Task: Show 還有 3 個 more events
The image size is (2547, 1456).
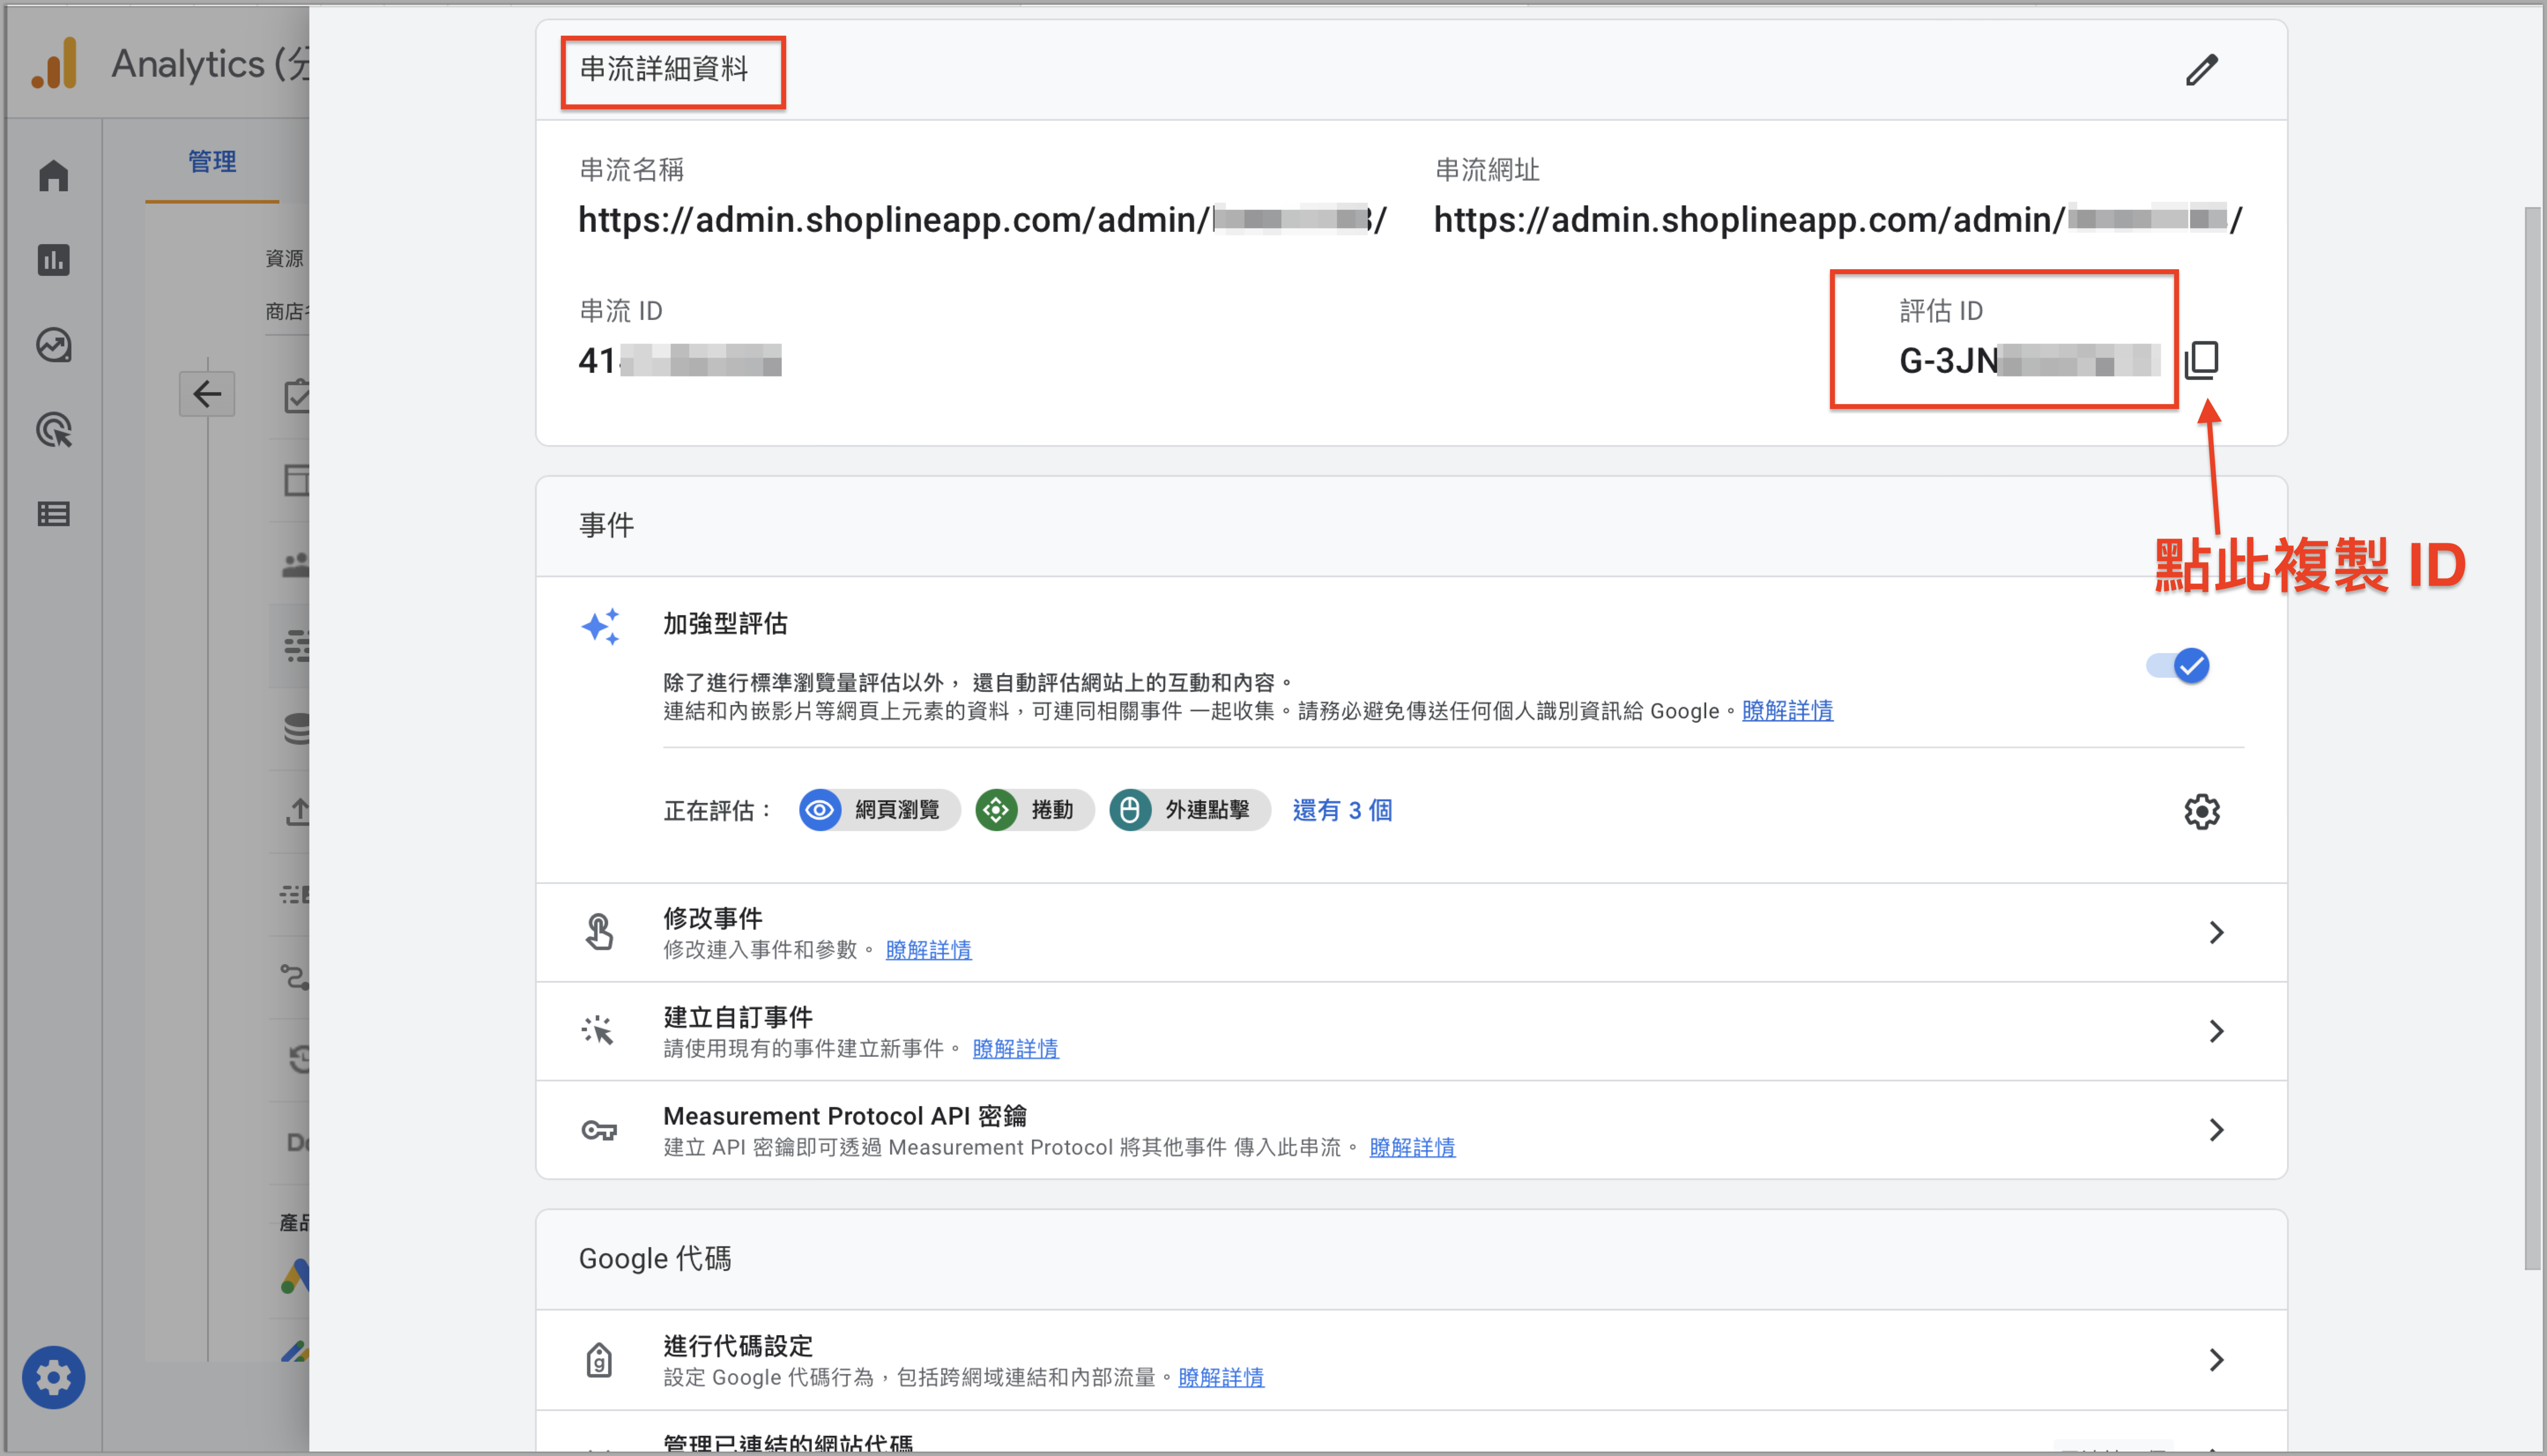Action: pos(1342,810)
